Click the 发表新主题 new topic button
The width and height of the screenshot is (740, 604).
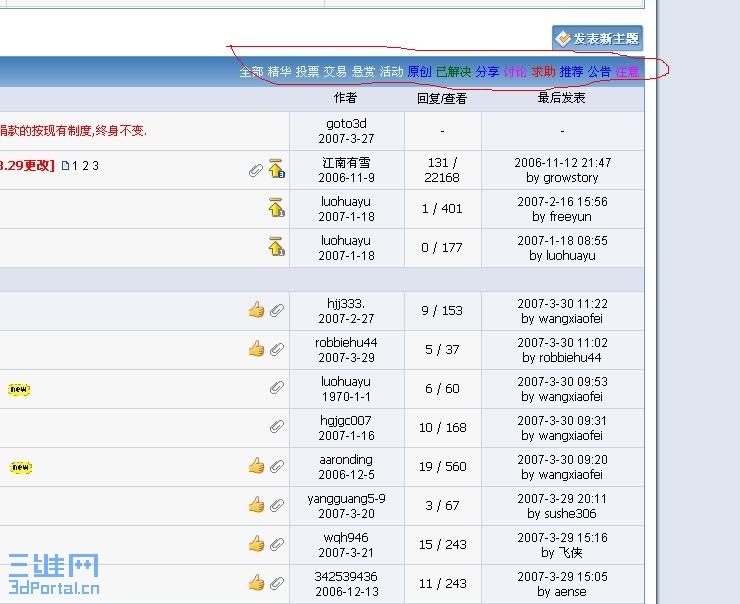point(597,38)
